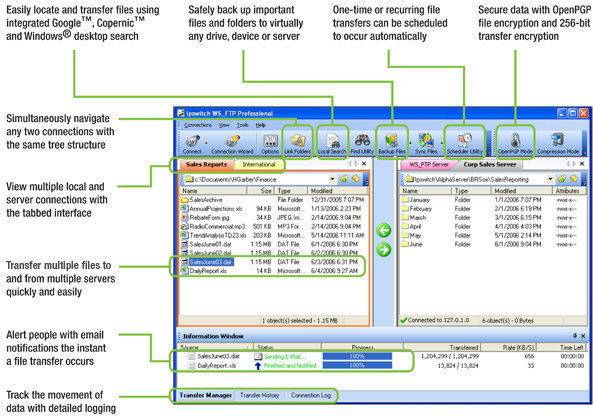
Task: Close the remote pane tab
Action: (x=582, y=164)
